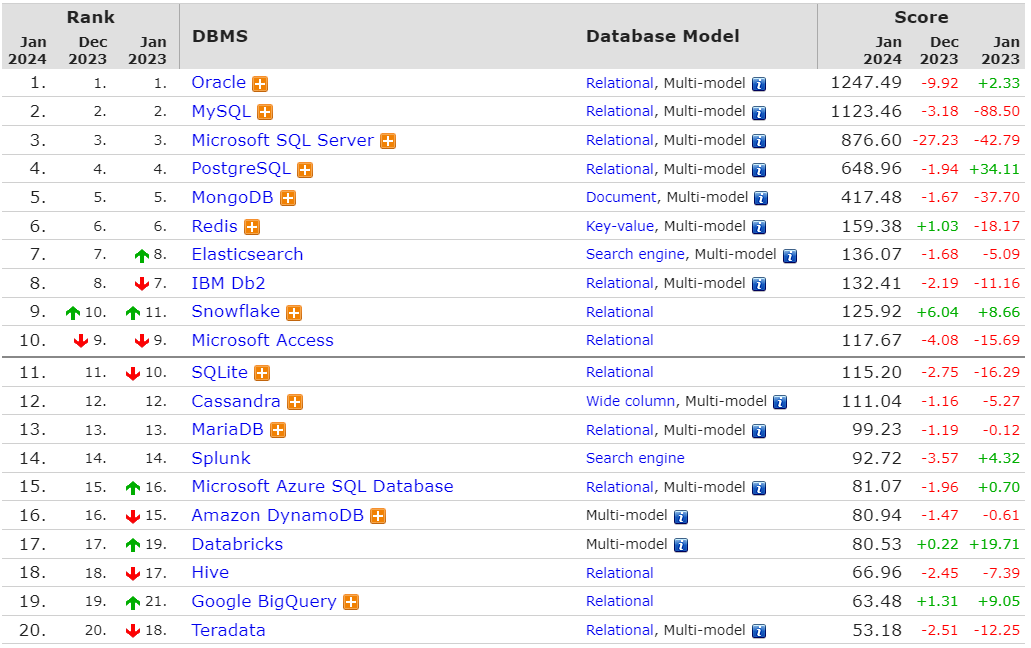This screenshot has width=1031, height=648.
Task: Open the Google BigQuery link
Action: click(264, 602)
